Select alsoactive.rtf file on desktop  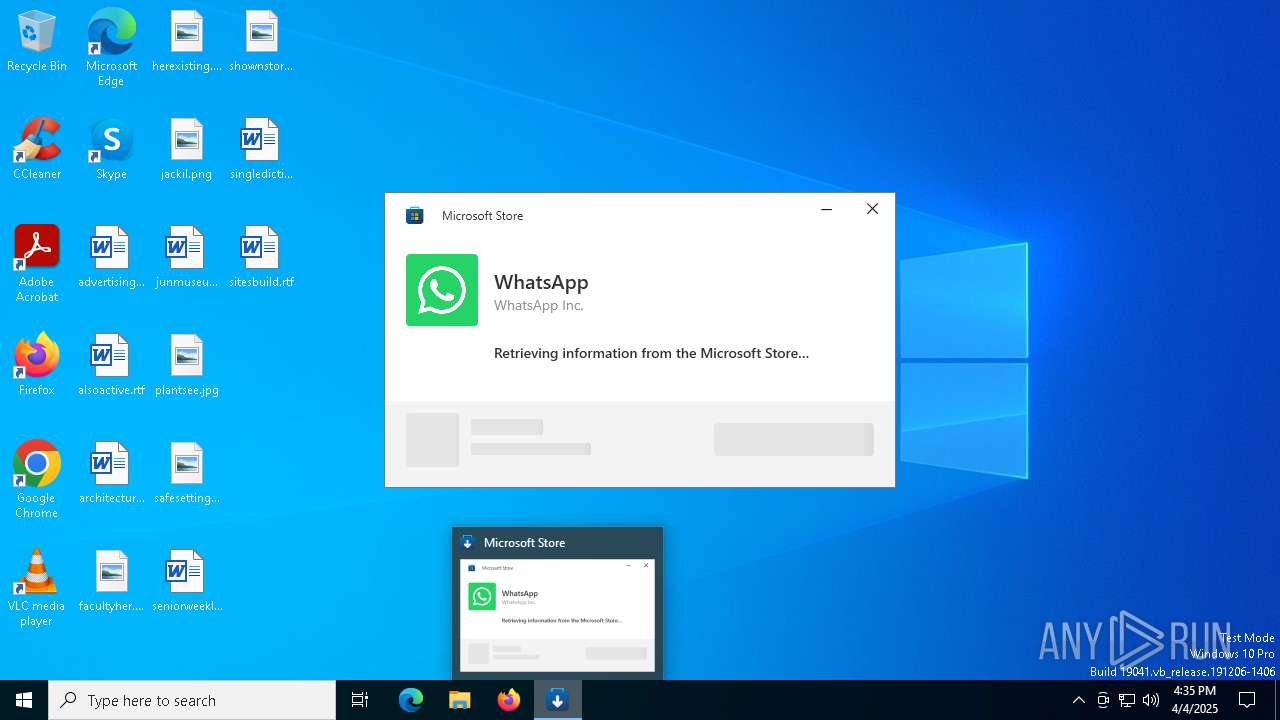pyautogui.click(x=111, y=366)
